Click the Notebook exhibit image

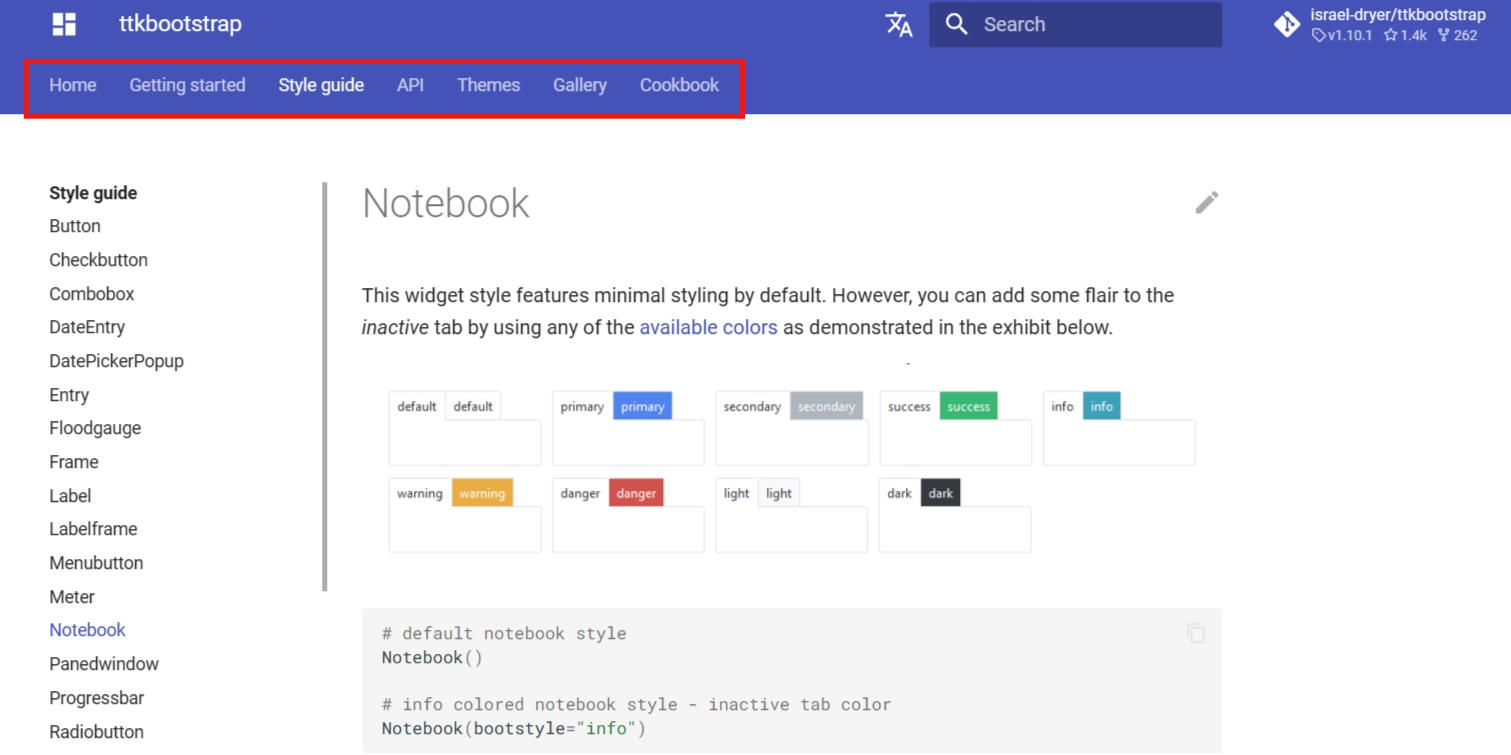tap(792, 470)
